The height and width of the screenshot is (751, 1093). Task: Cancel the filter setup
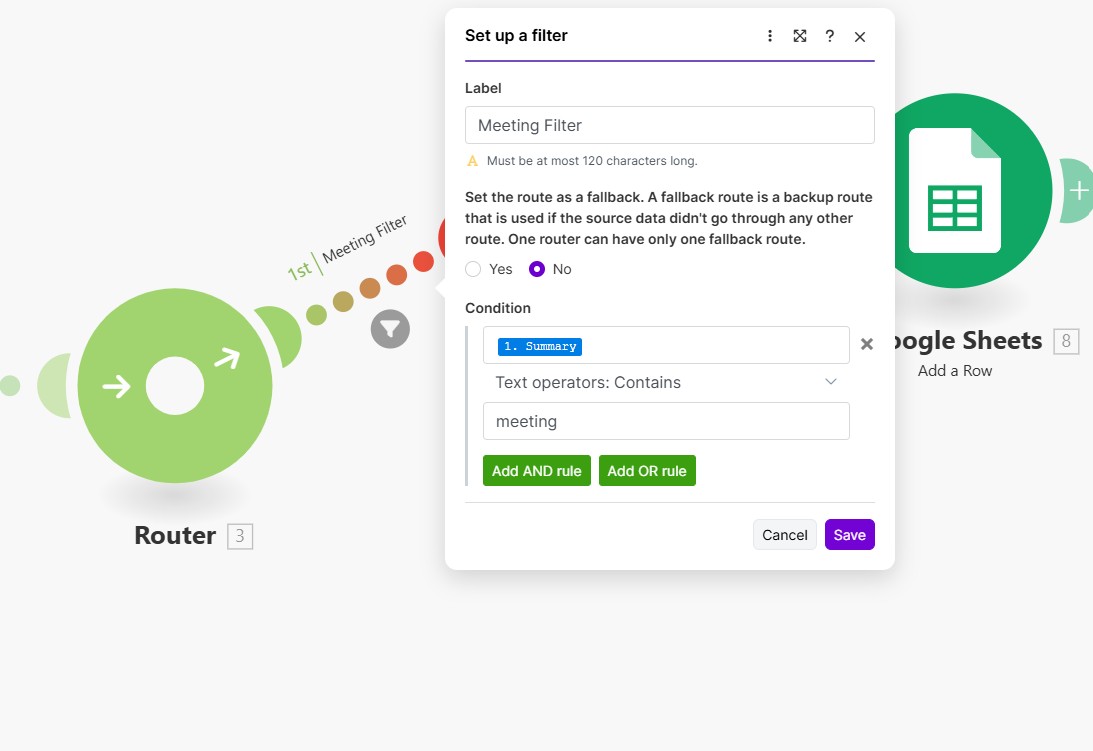pos(784,535)
